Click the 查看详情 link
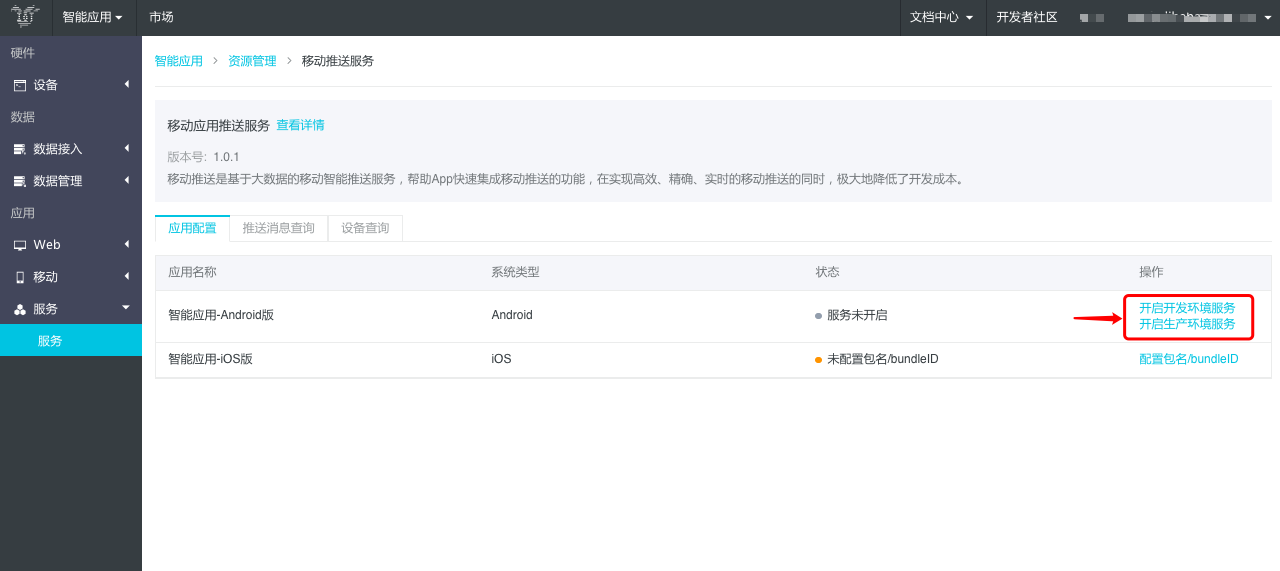The height and width of the screenshot is (571, 1280). [x=301, y=125]
